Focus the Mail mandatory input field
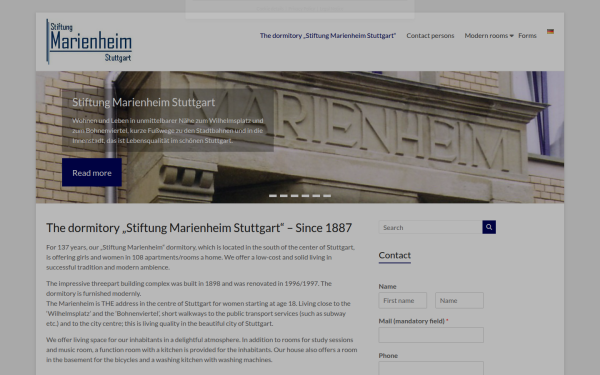The height and width of the screenshot is (375, 600). (x=431, y=335)
